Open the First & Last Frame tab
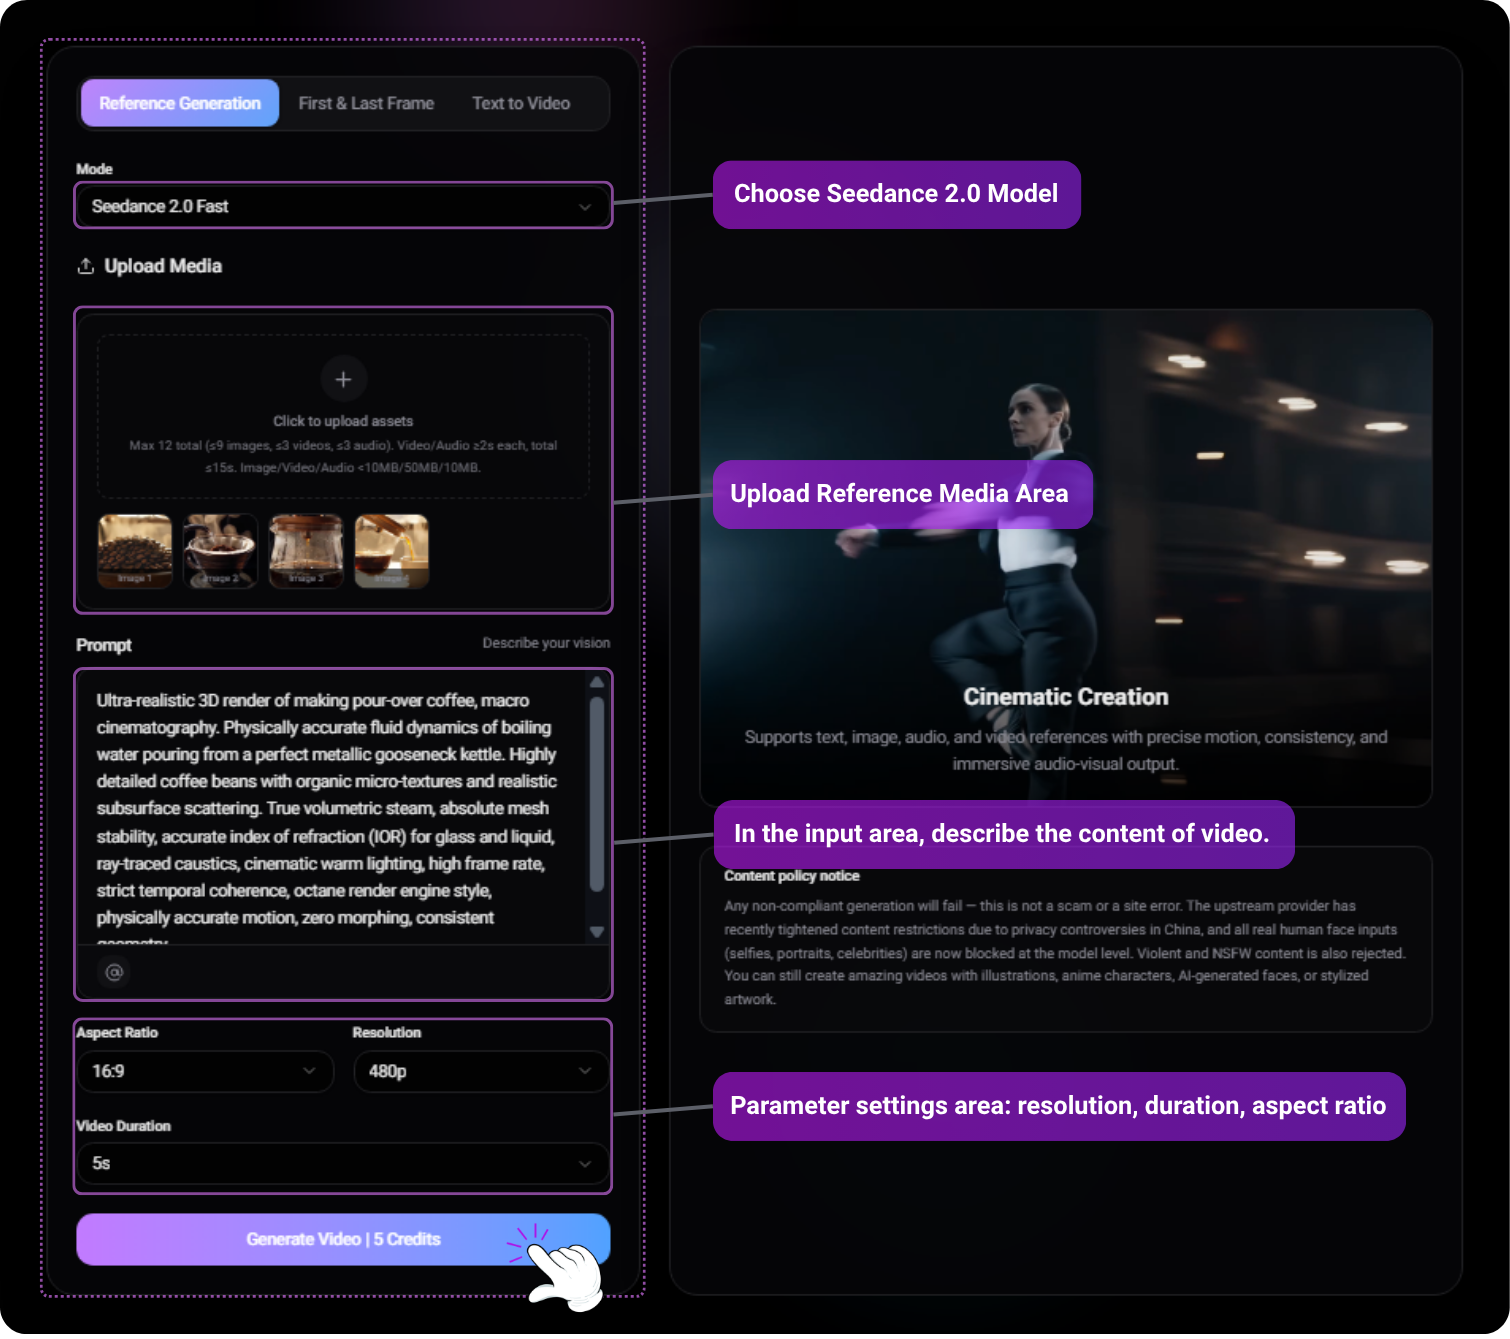 point(366,103)
